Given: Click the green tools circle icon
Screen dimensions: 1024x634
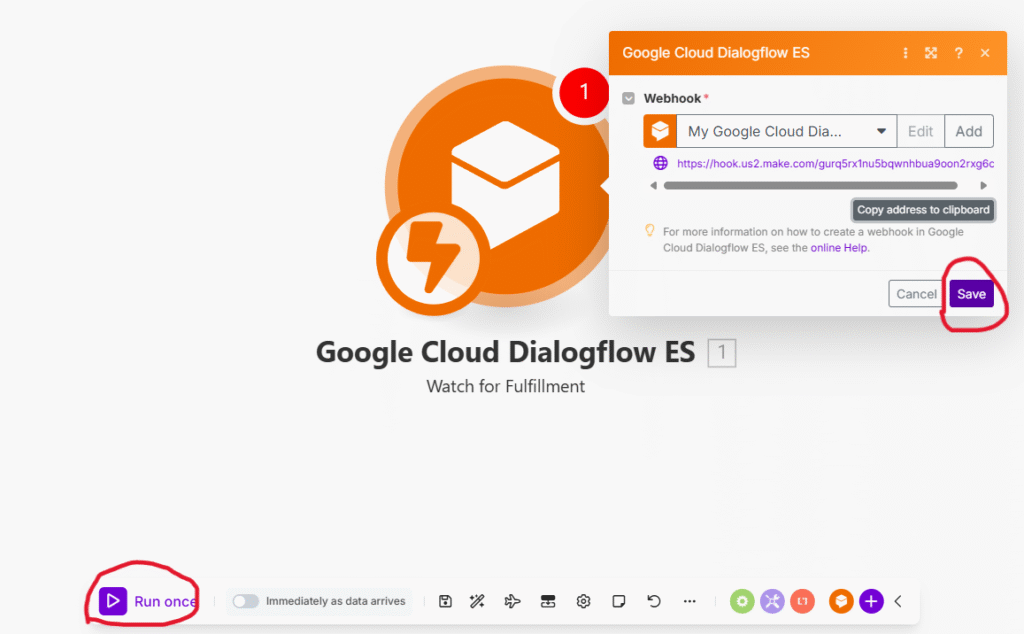Looking at the screenshot, I should (x=742, y=601).
